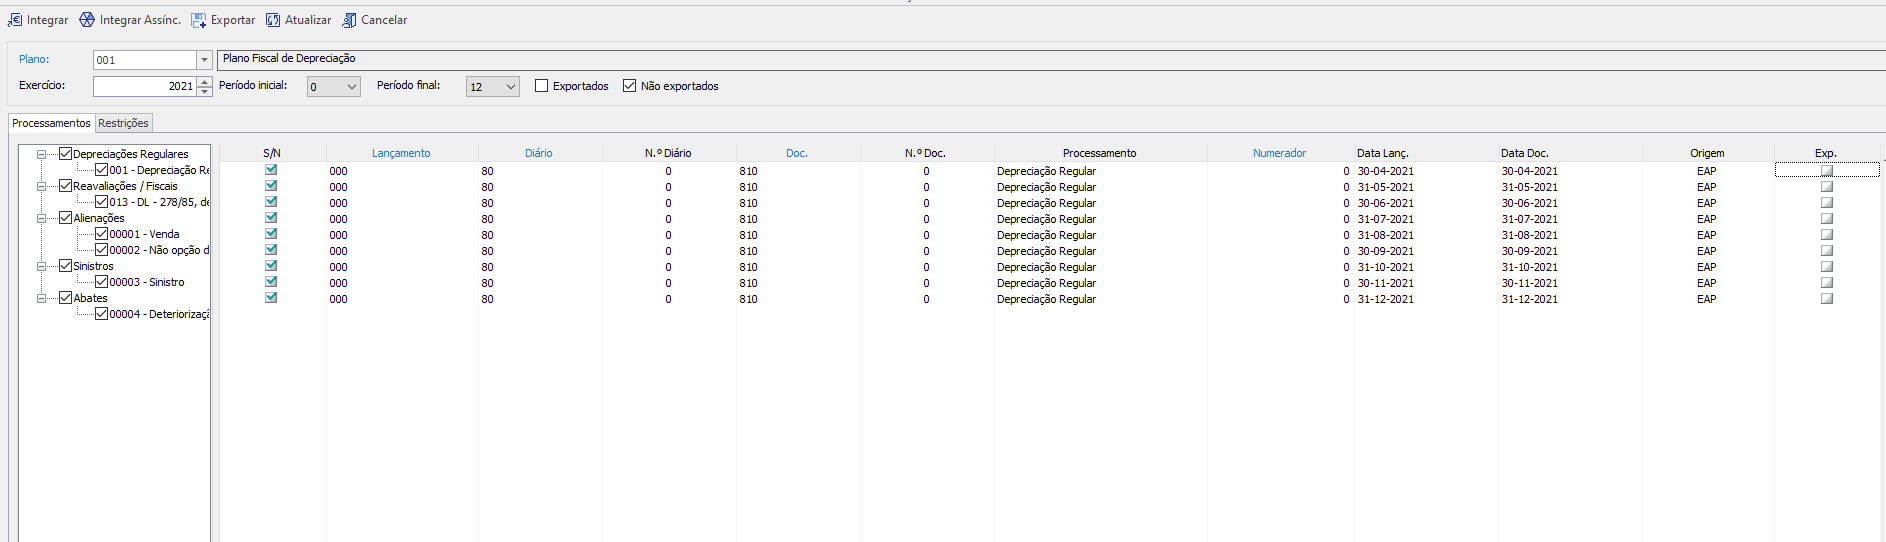Viewport: 1886px width, 542px height.
Task: Click inside the Exercício year field
Action: coord(144,86)
